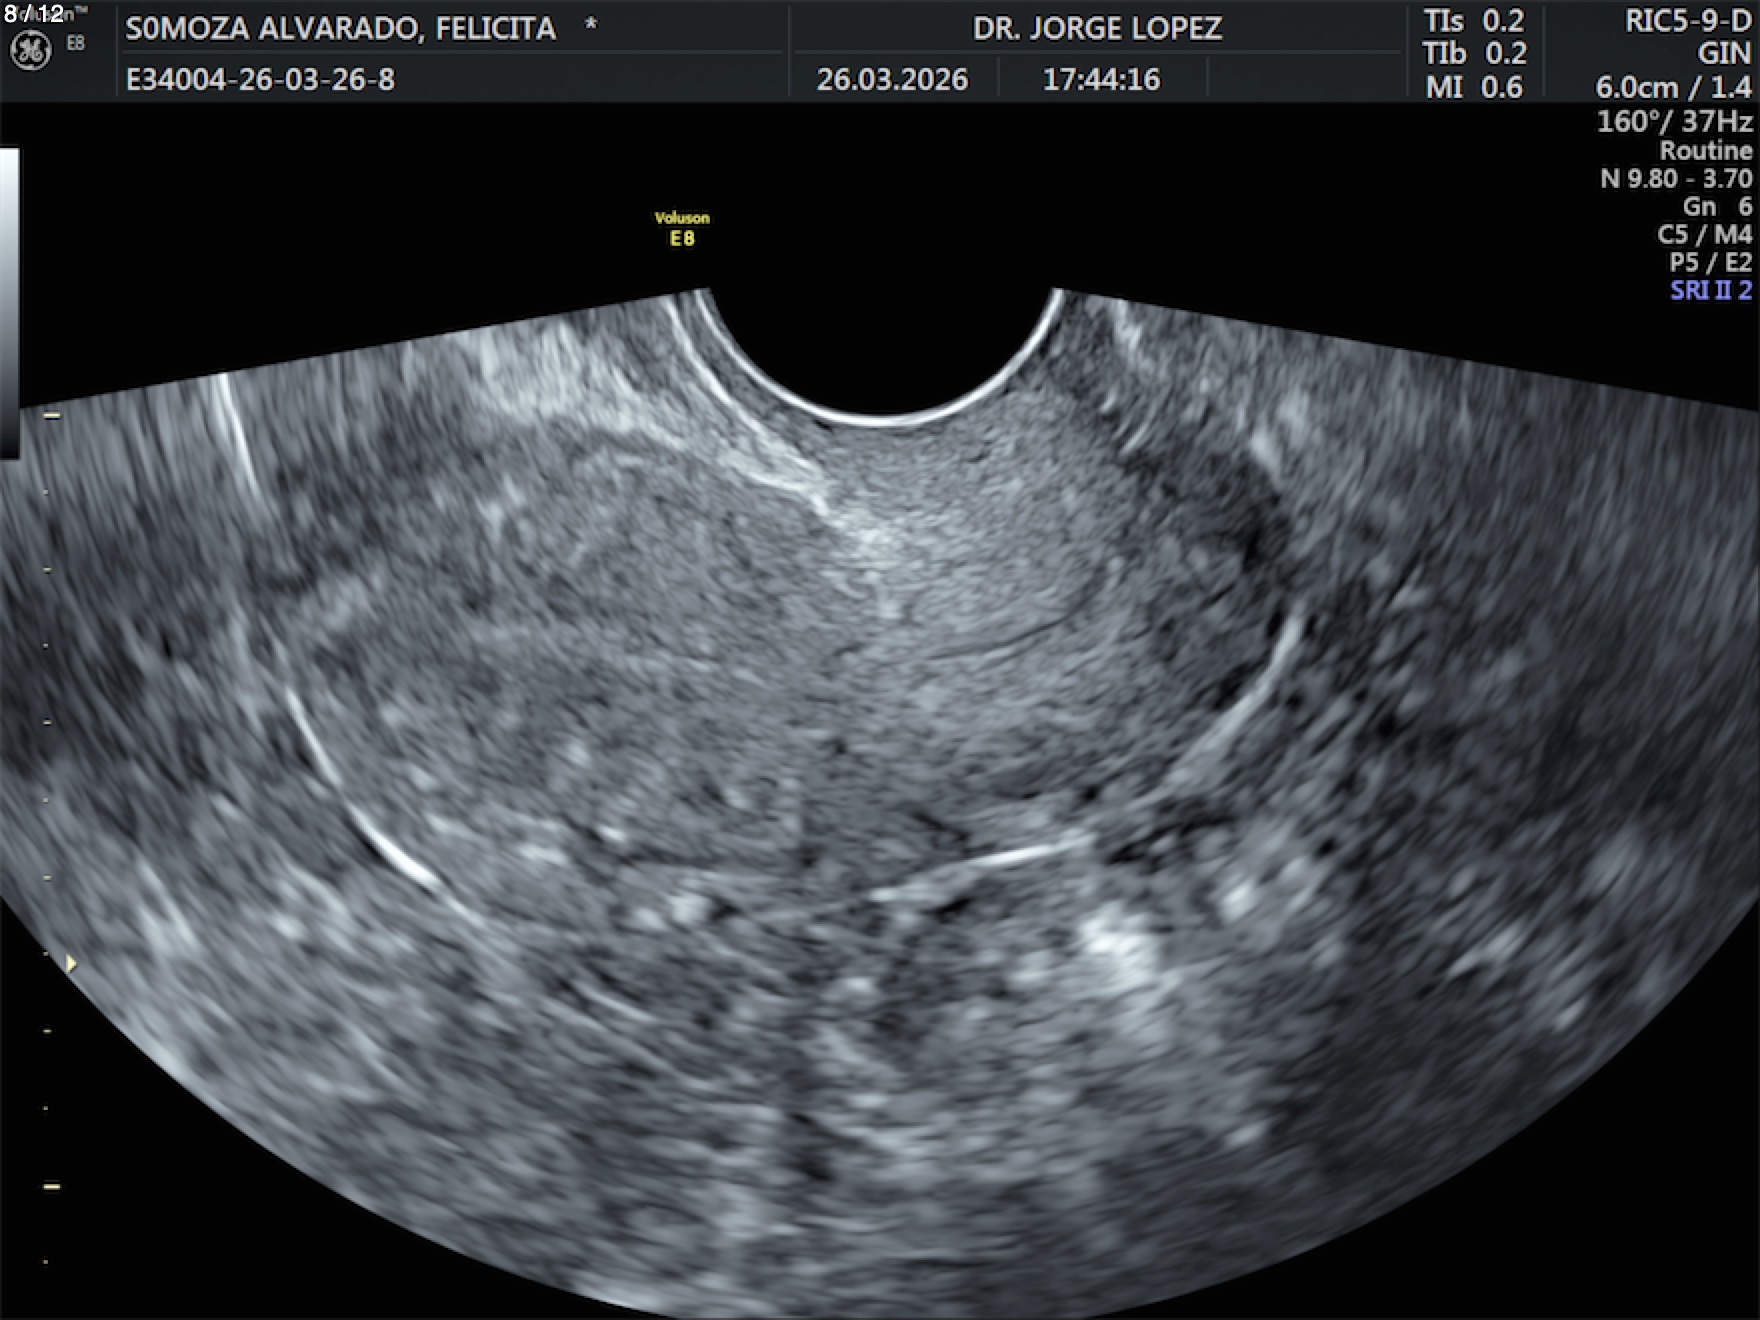Viewport: 1760px width, 1320px height.
Task: Click the MI 0.6 mechanical index
Action: click(x=1474, y=87)
